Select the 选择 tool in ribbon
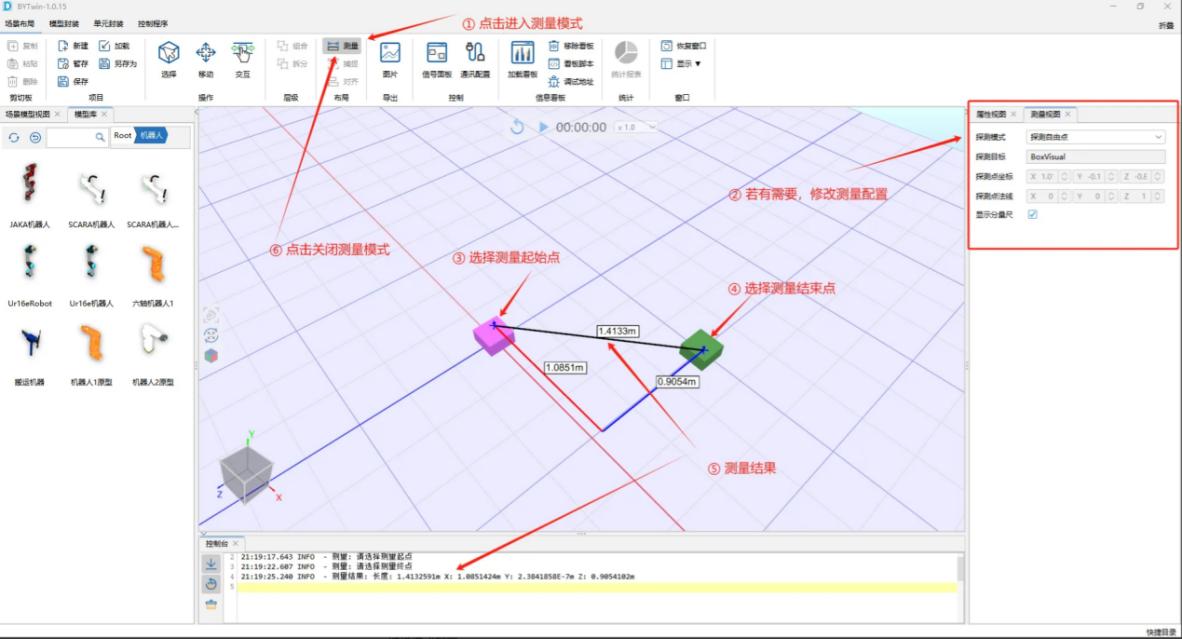1182x639 pixels. coord(168,60)
